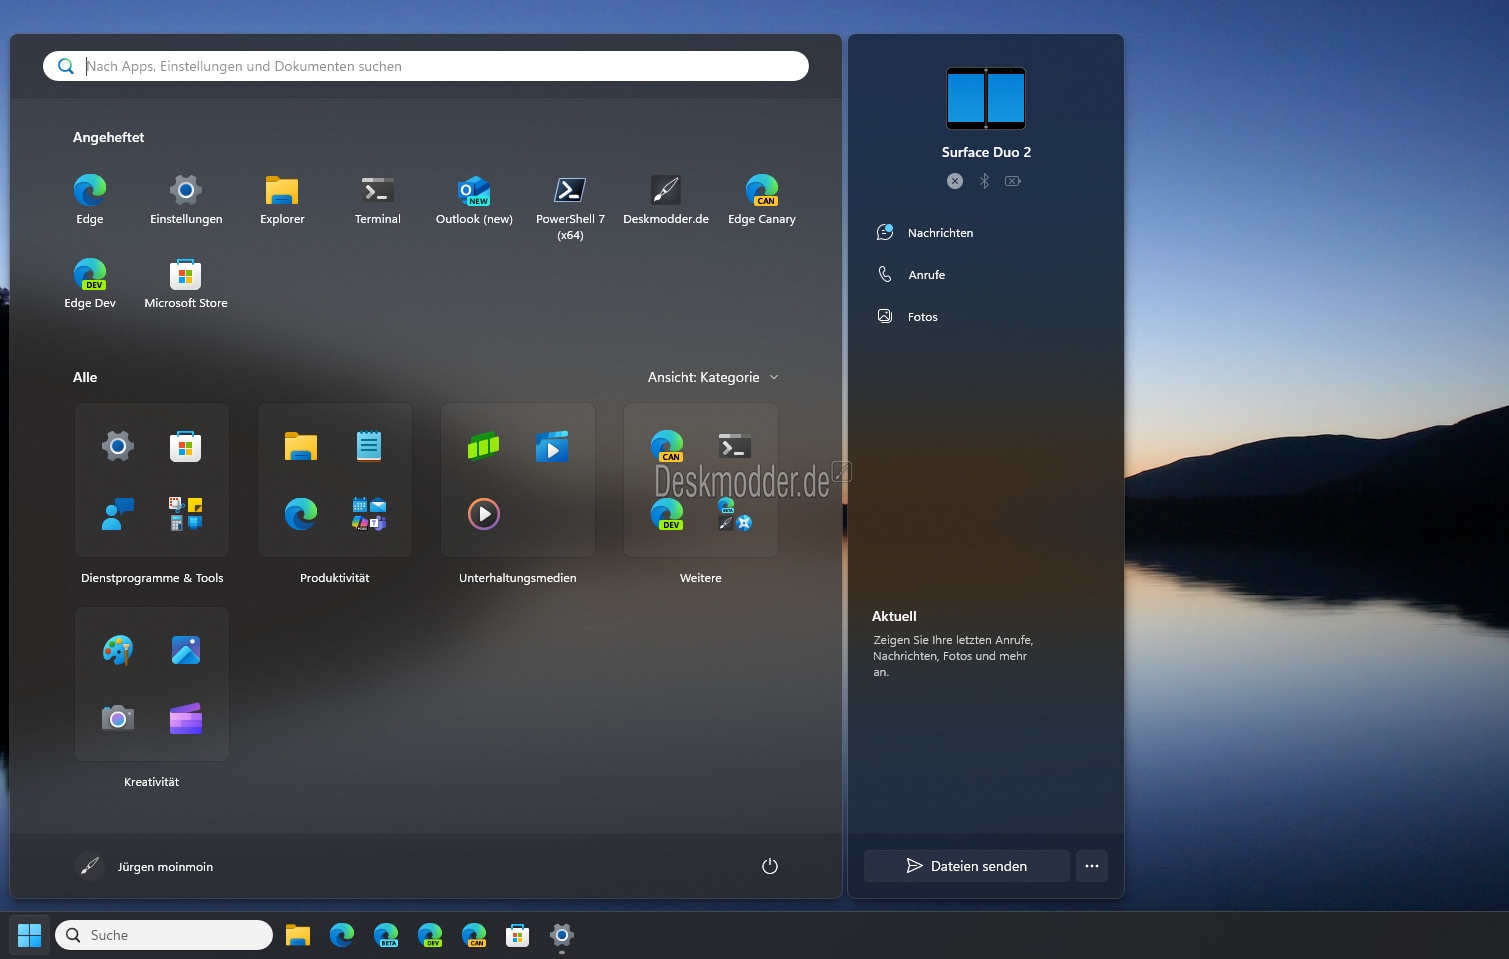This screenshot has height=959, width=1509.
Task: Open Nachrichten in phone panel
Action: pyautogui.click(x=925, y=232)
